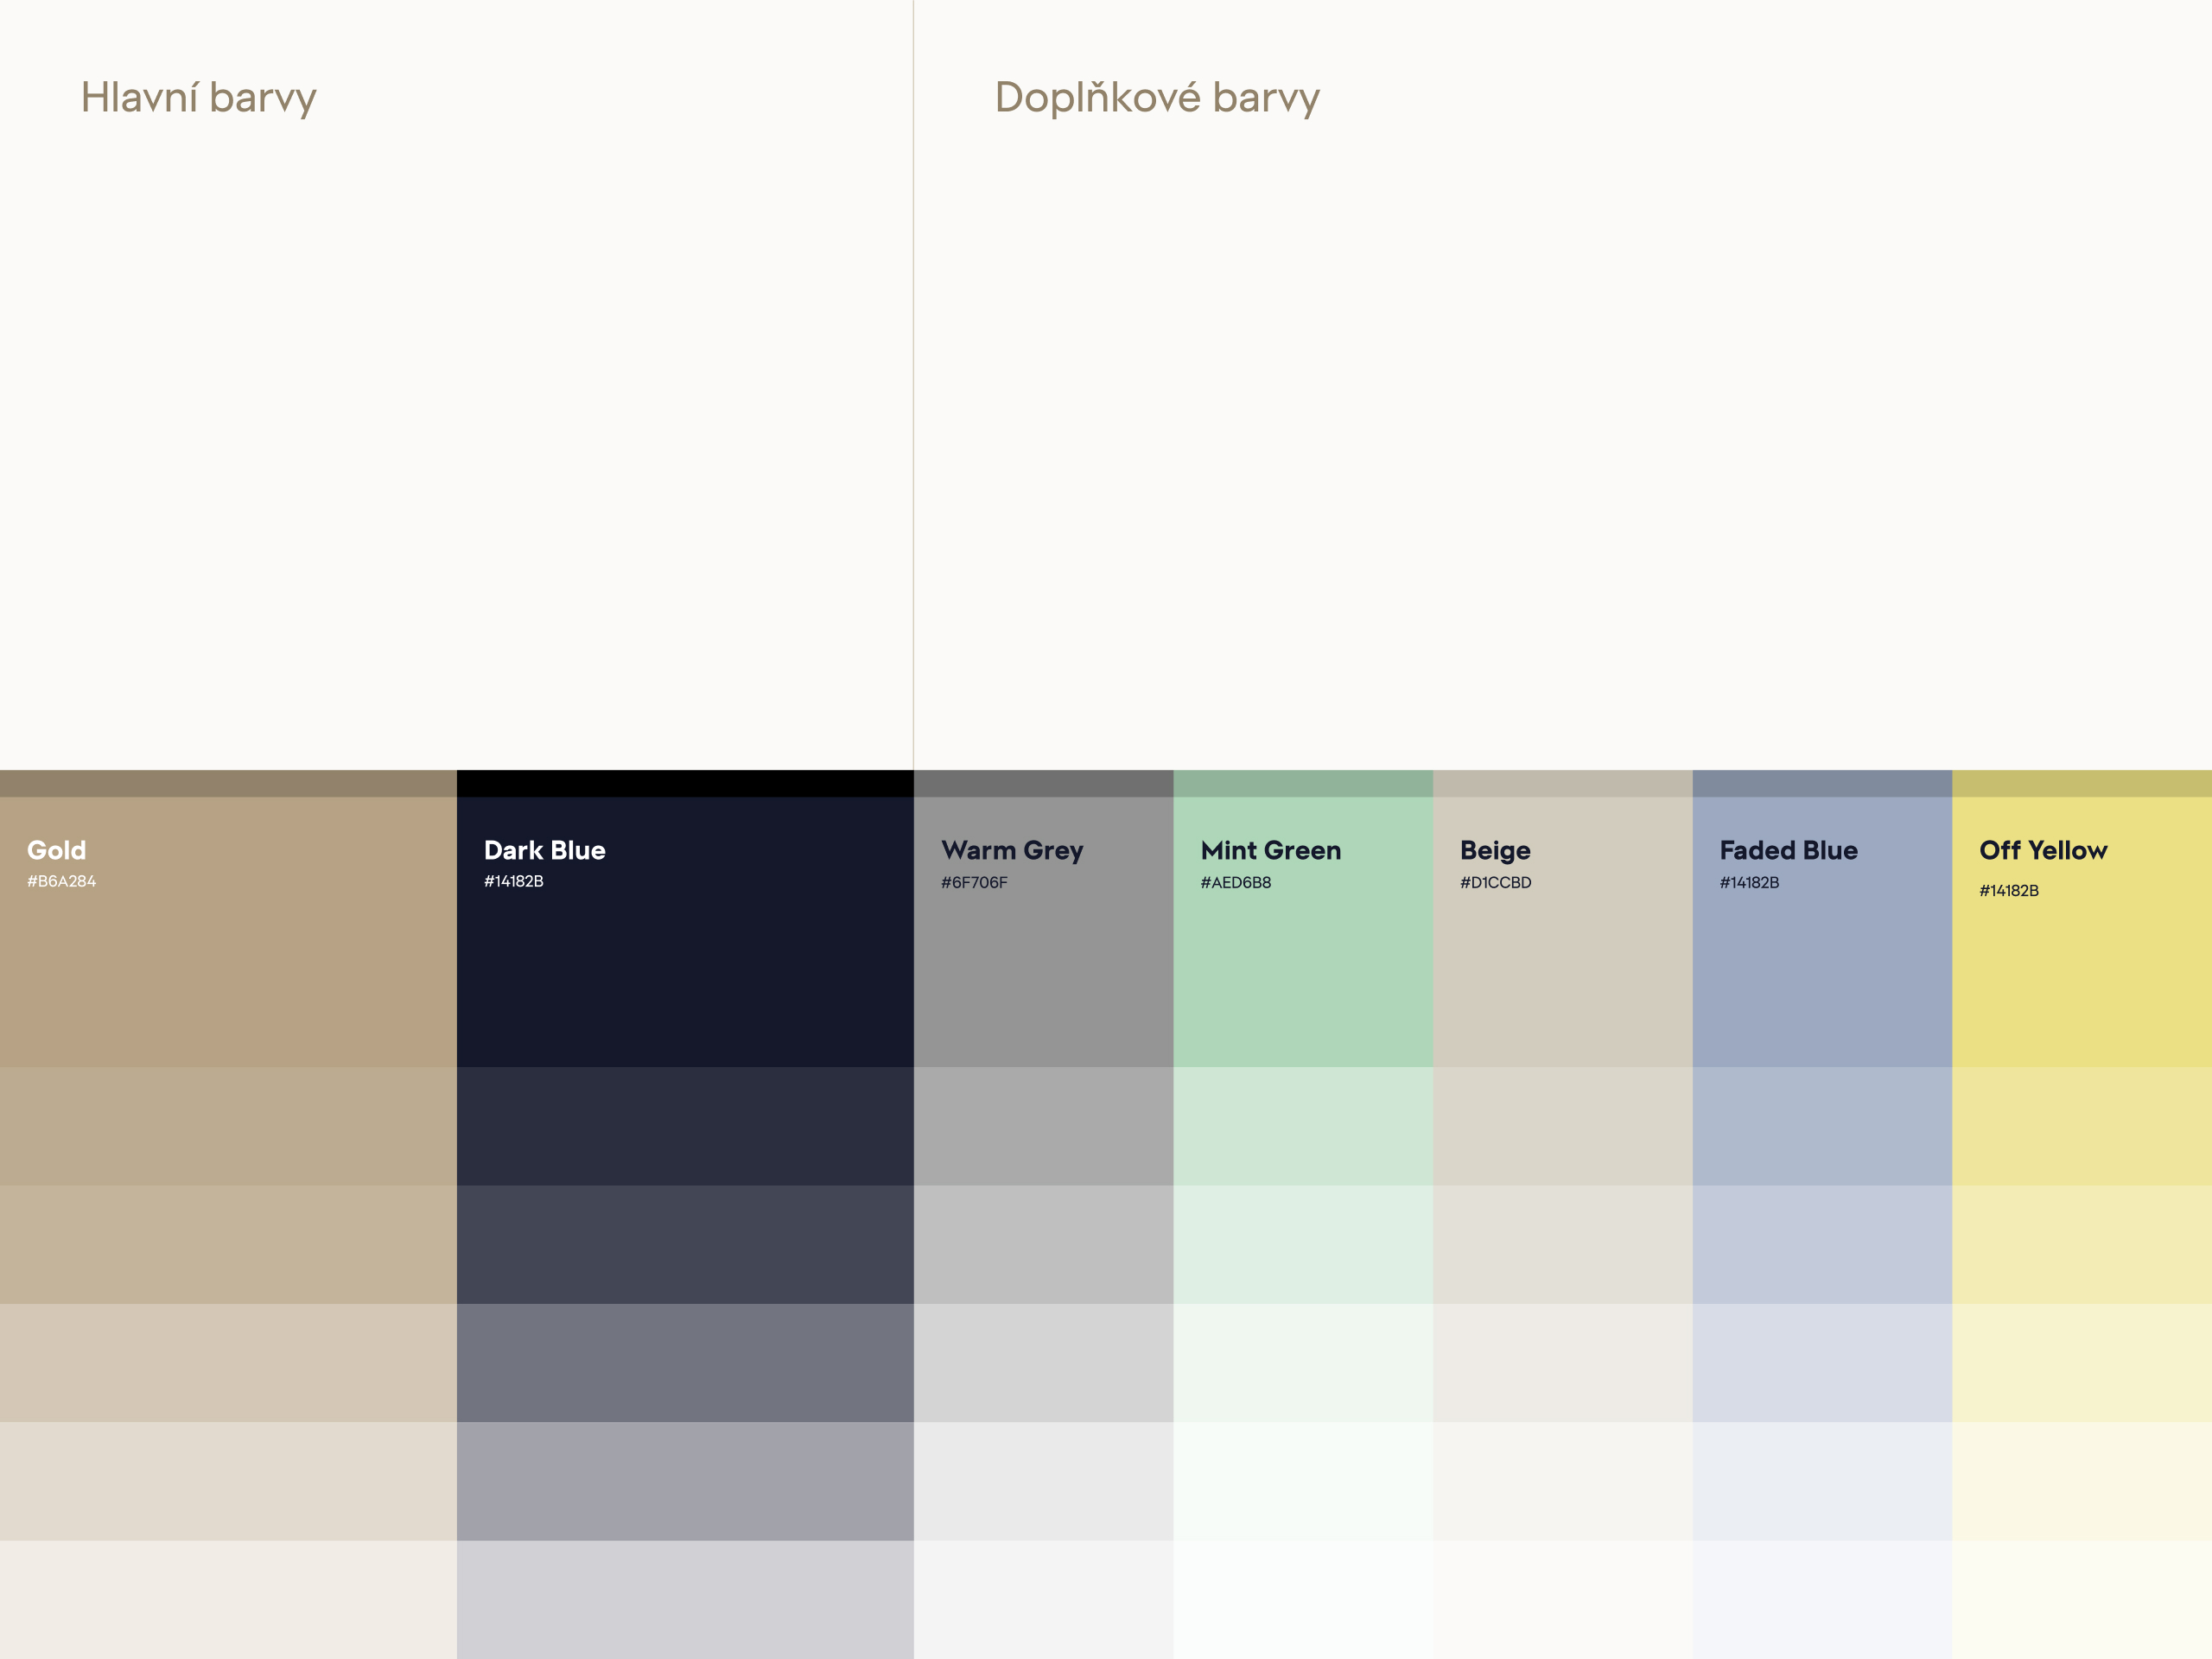Click the first Beige tint below main swatch
2212x1659 pixels.
[1563, 1126]
